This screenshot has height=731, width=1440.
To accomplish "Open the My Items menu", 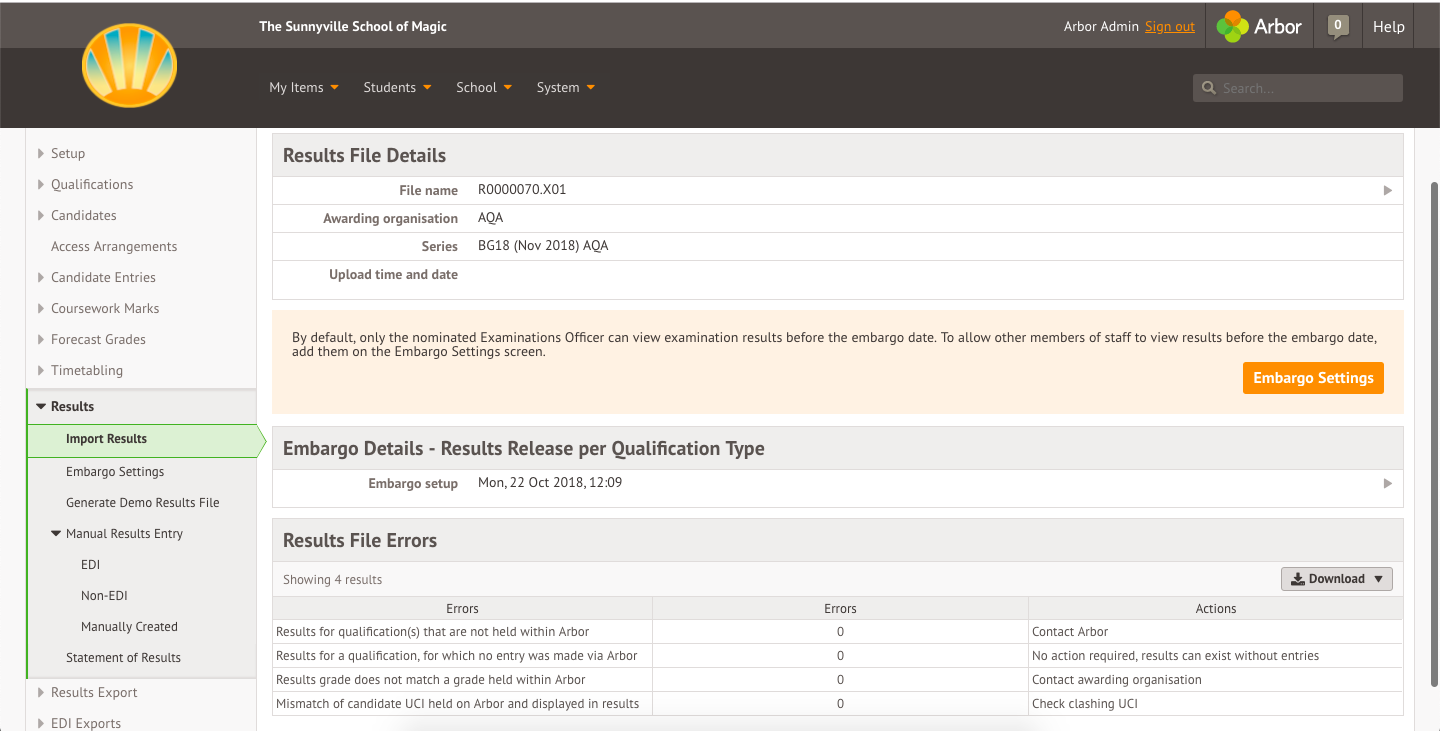I will [x=304, y=87].
